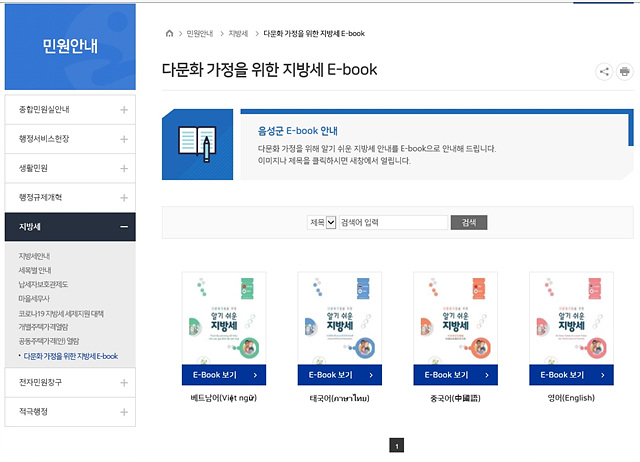The image size is (640, 462).
Task: Open the share icon button
Action: (x=604, y=72)
